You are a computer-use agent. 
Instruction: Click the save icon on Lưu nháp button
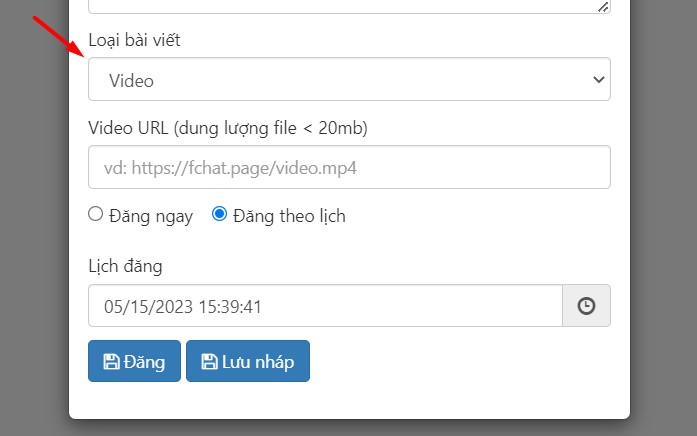point(209,362)
